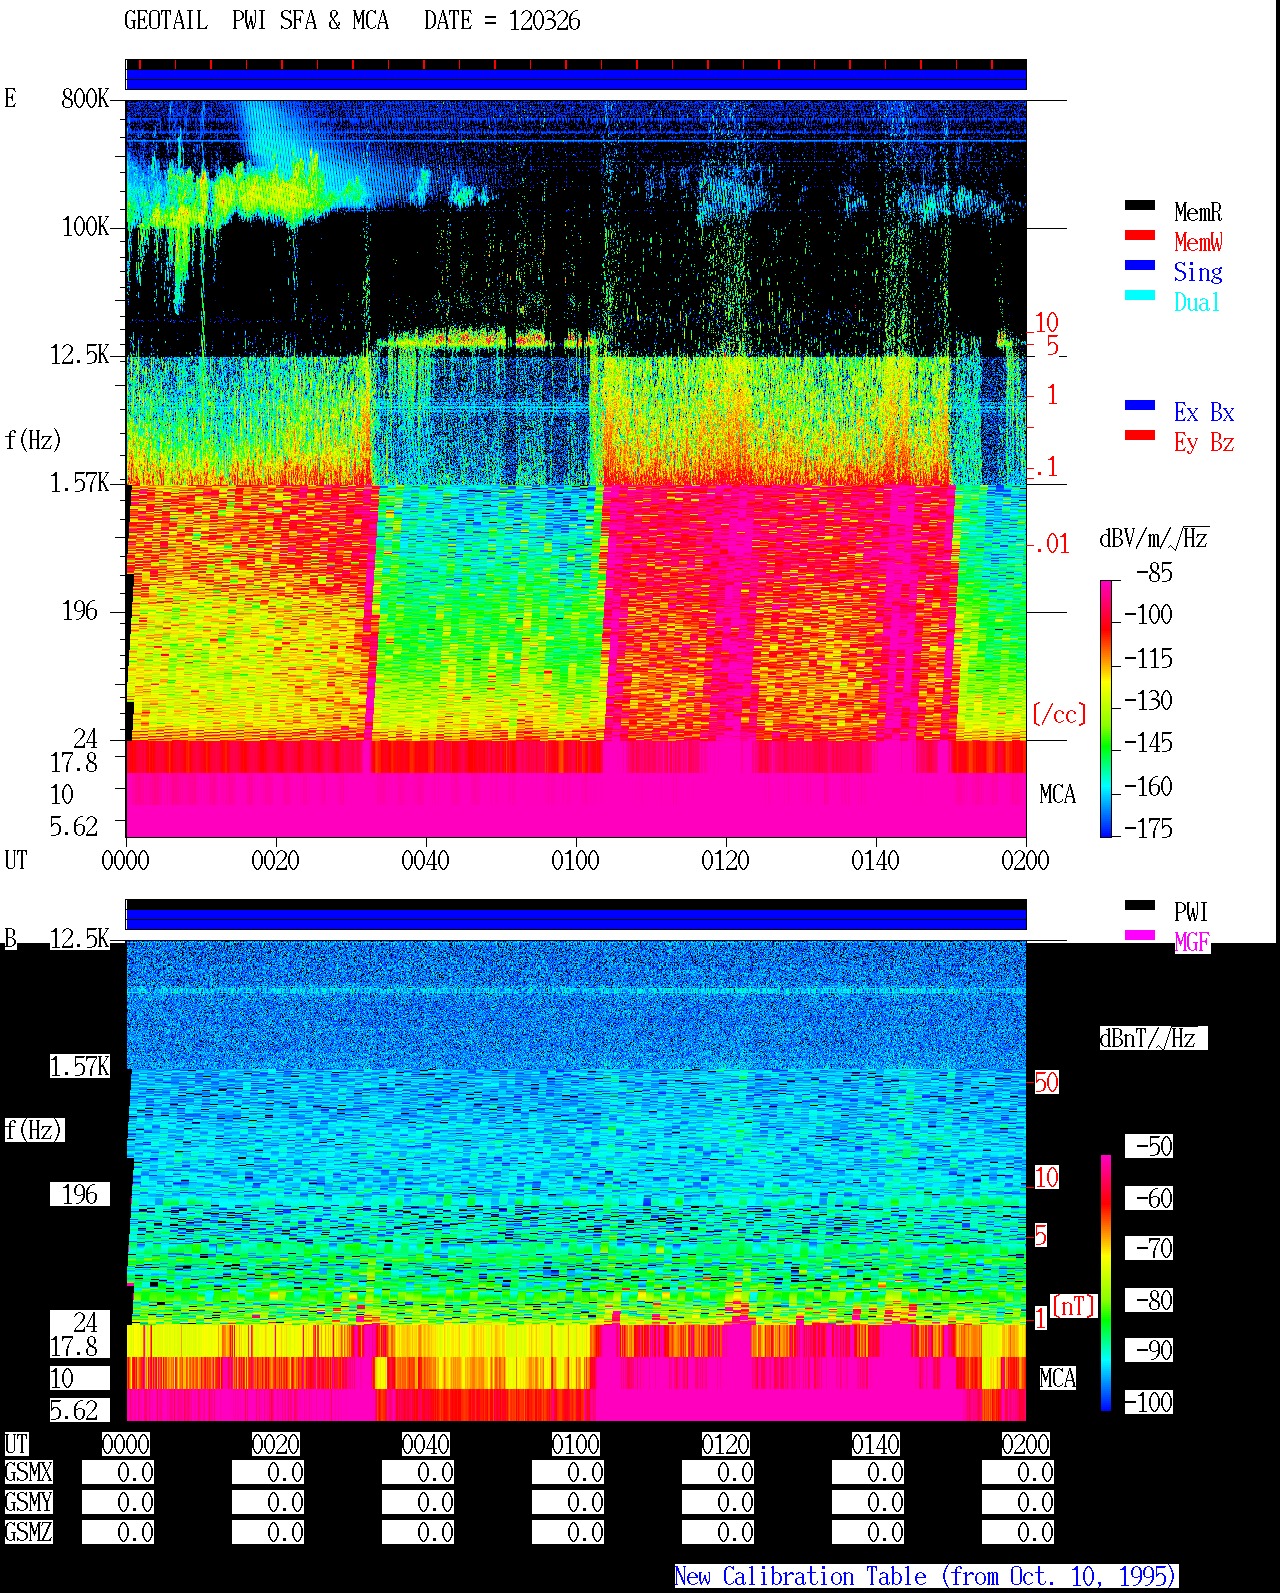Open the New Calibration Table note

click(x=926, y=1577)
